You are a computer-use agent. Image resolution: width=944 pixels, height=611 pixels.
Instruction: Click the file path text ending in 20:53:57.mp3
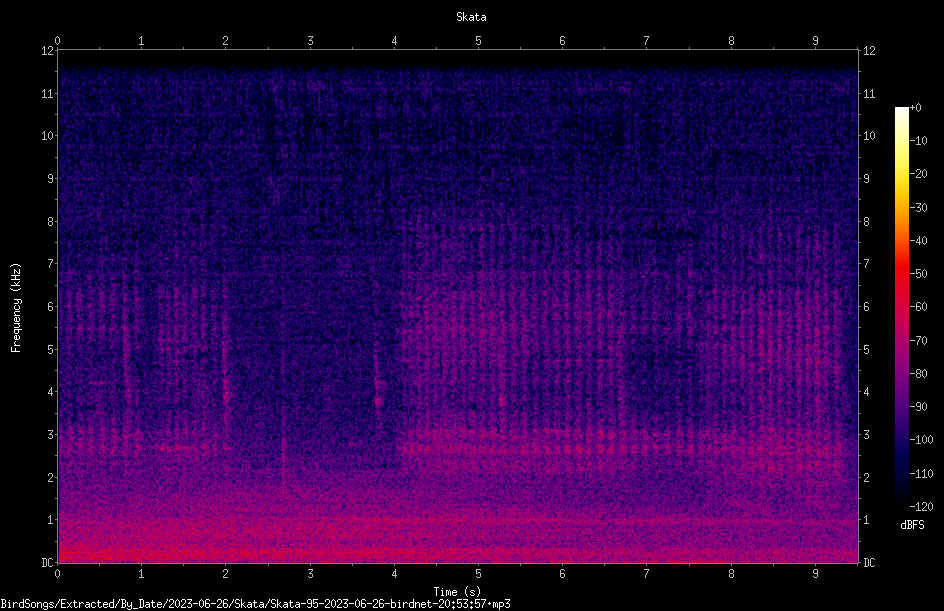255,604
